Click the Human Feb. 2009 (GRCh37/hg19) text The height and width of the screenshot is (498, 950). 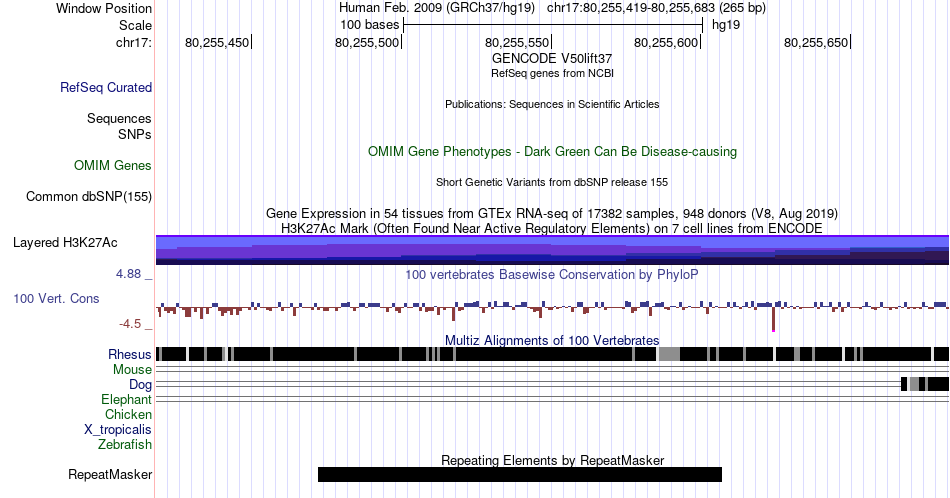coord(437,8)
